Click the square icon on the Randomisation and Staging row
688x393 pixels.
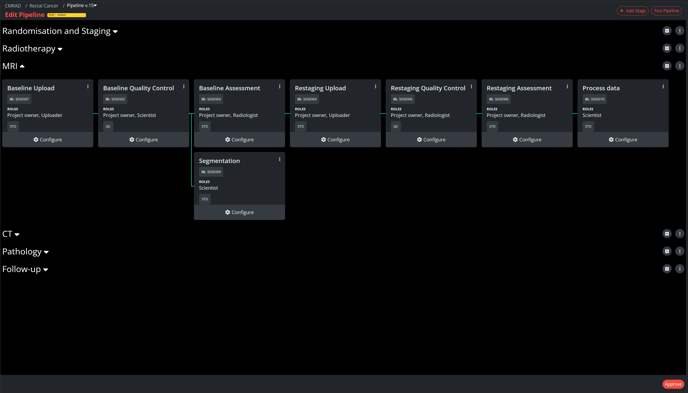click(667, 31)
